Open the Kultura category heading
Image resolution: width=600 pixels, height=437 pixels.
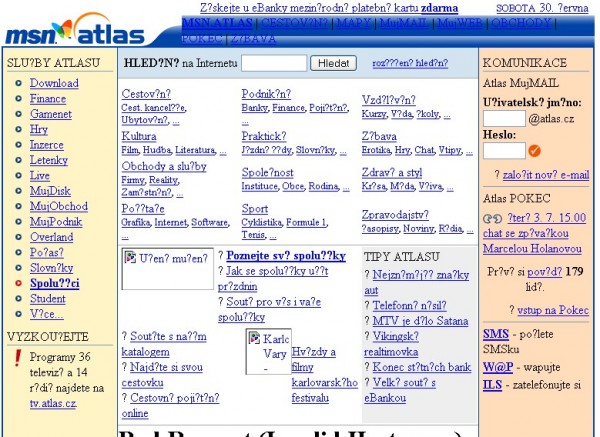(139, 136)
